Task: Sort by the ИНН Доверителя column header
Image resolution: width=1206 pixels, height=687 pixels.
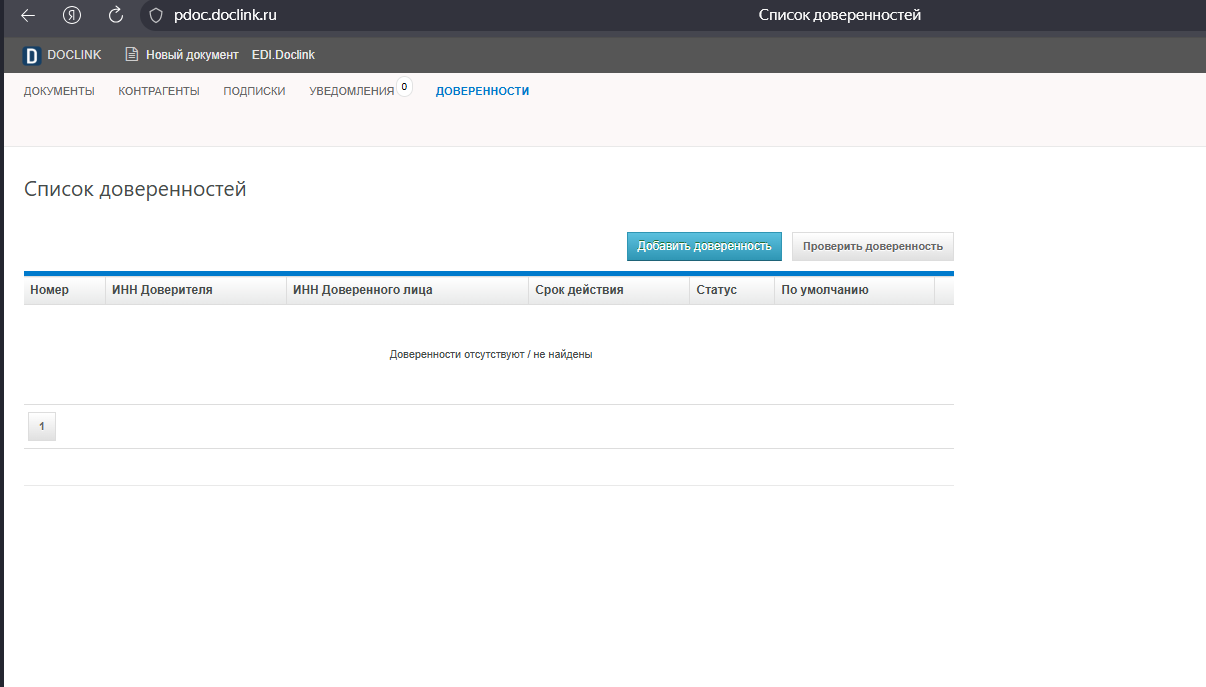Action: coord(196,290)
